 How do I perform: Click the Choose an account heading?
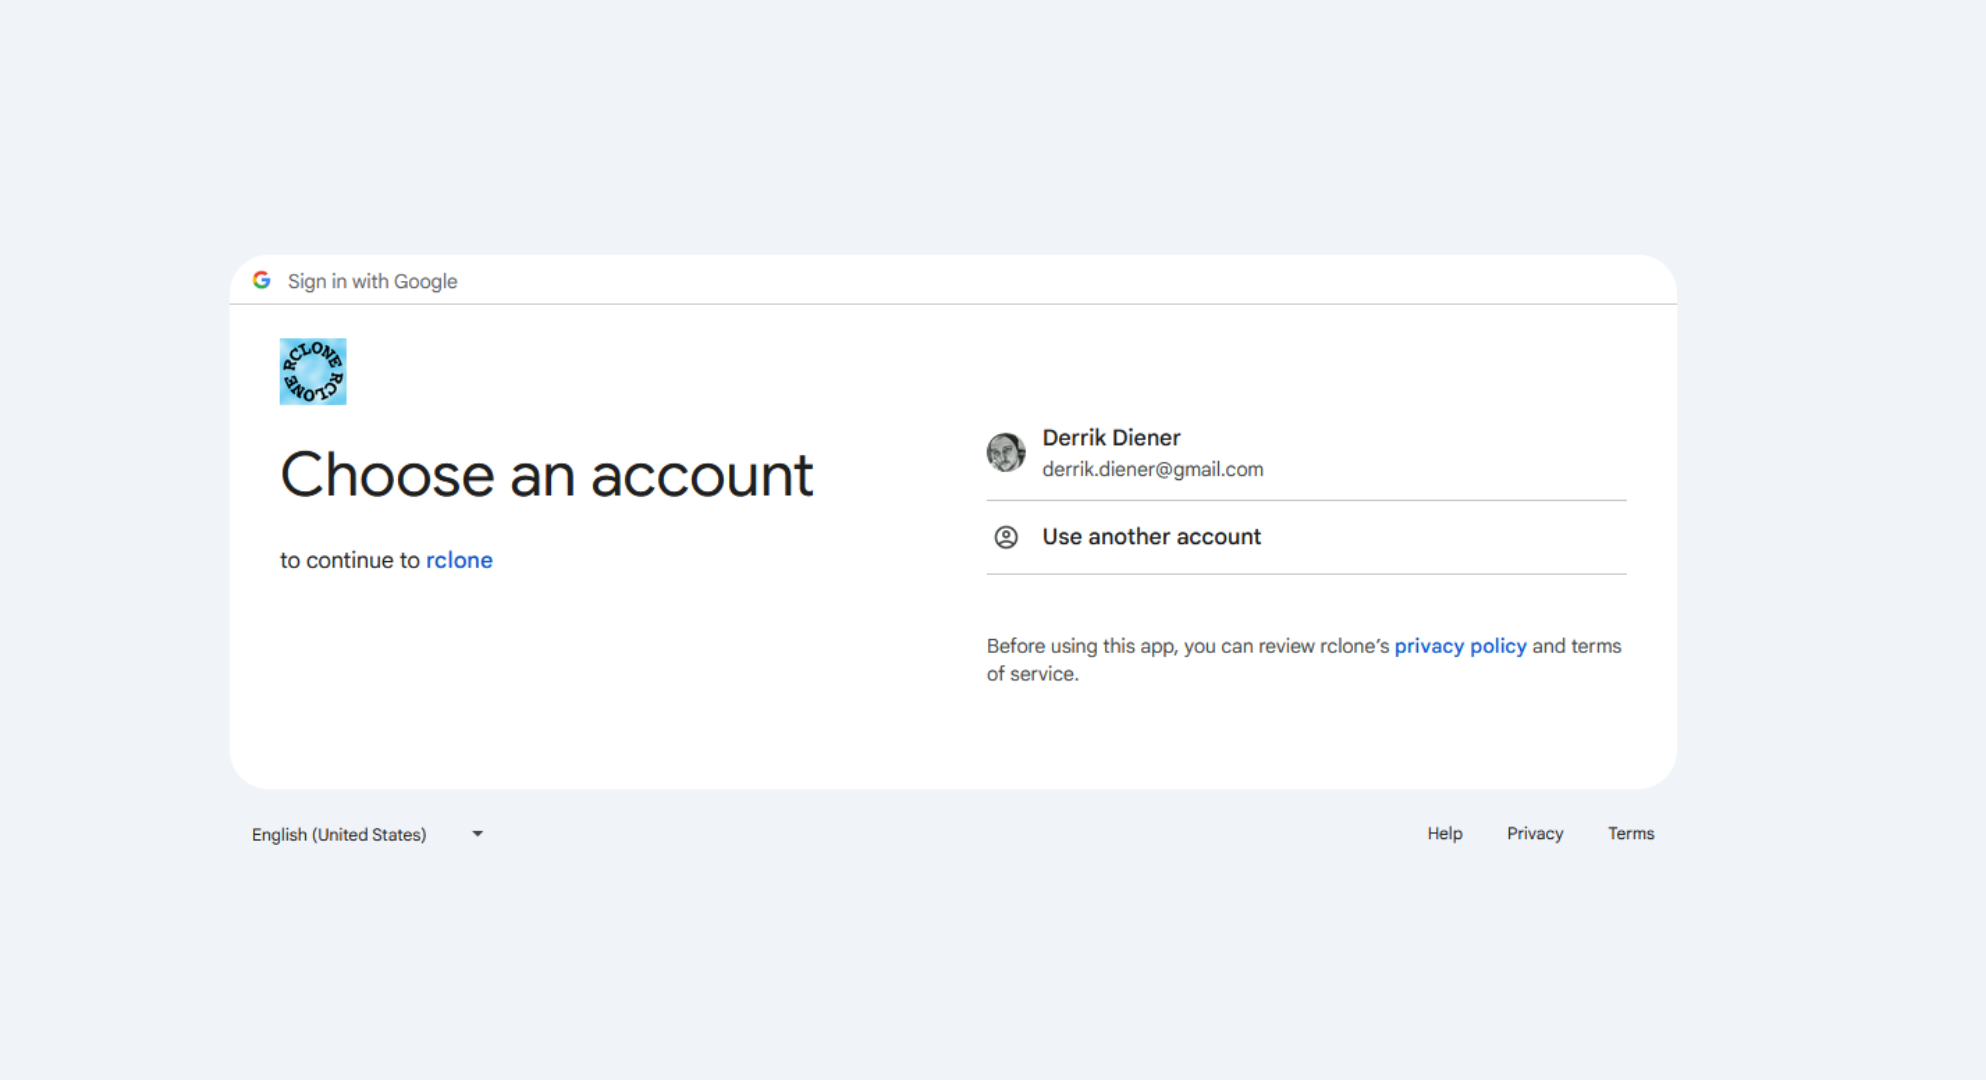547,474
